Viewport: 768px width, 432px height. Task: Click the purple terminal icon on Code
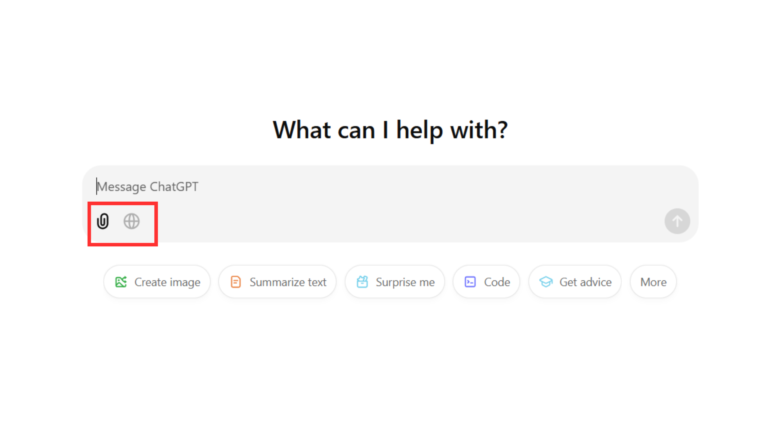[470, 282]
